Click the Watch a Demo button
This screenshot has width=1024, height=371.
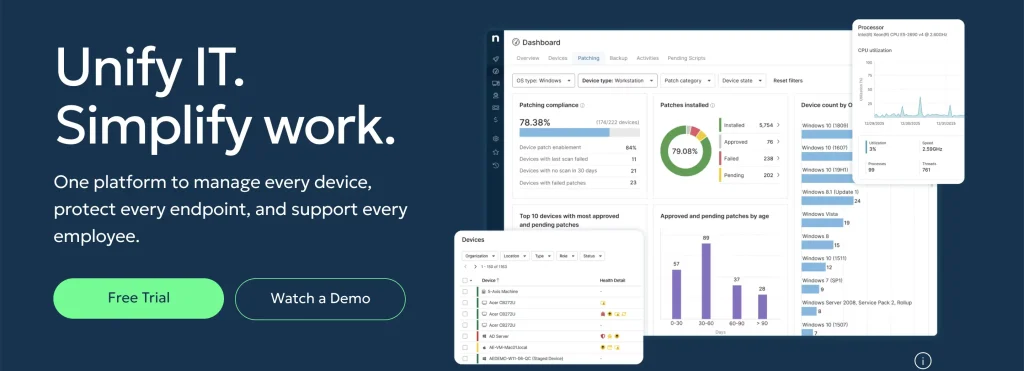320,298
